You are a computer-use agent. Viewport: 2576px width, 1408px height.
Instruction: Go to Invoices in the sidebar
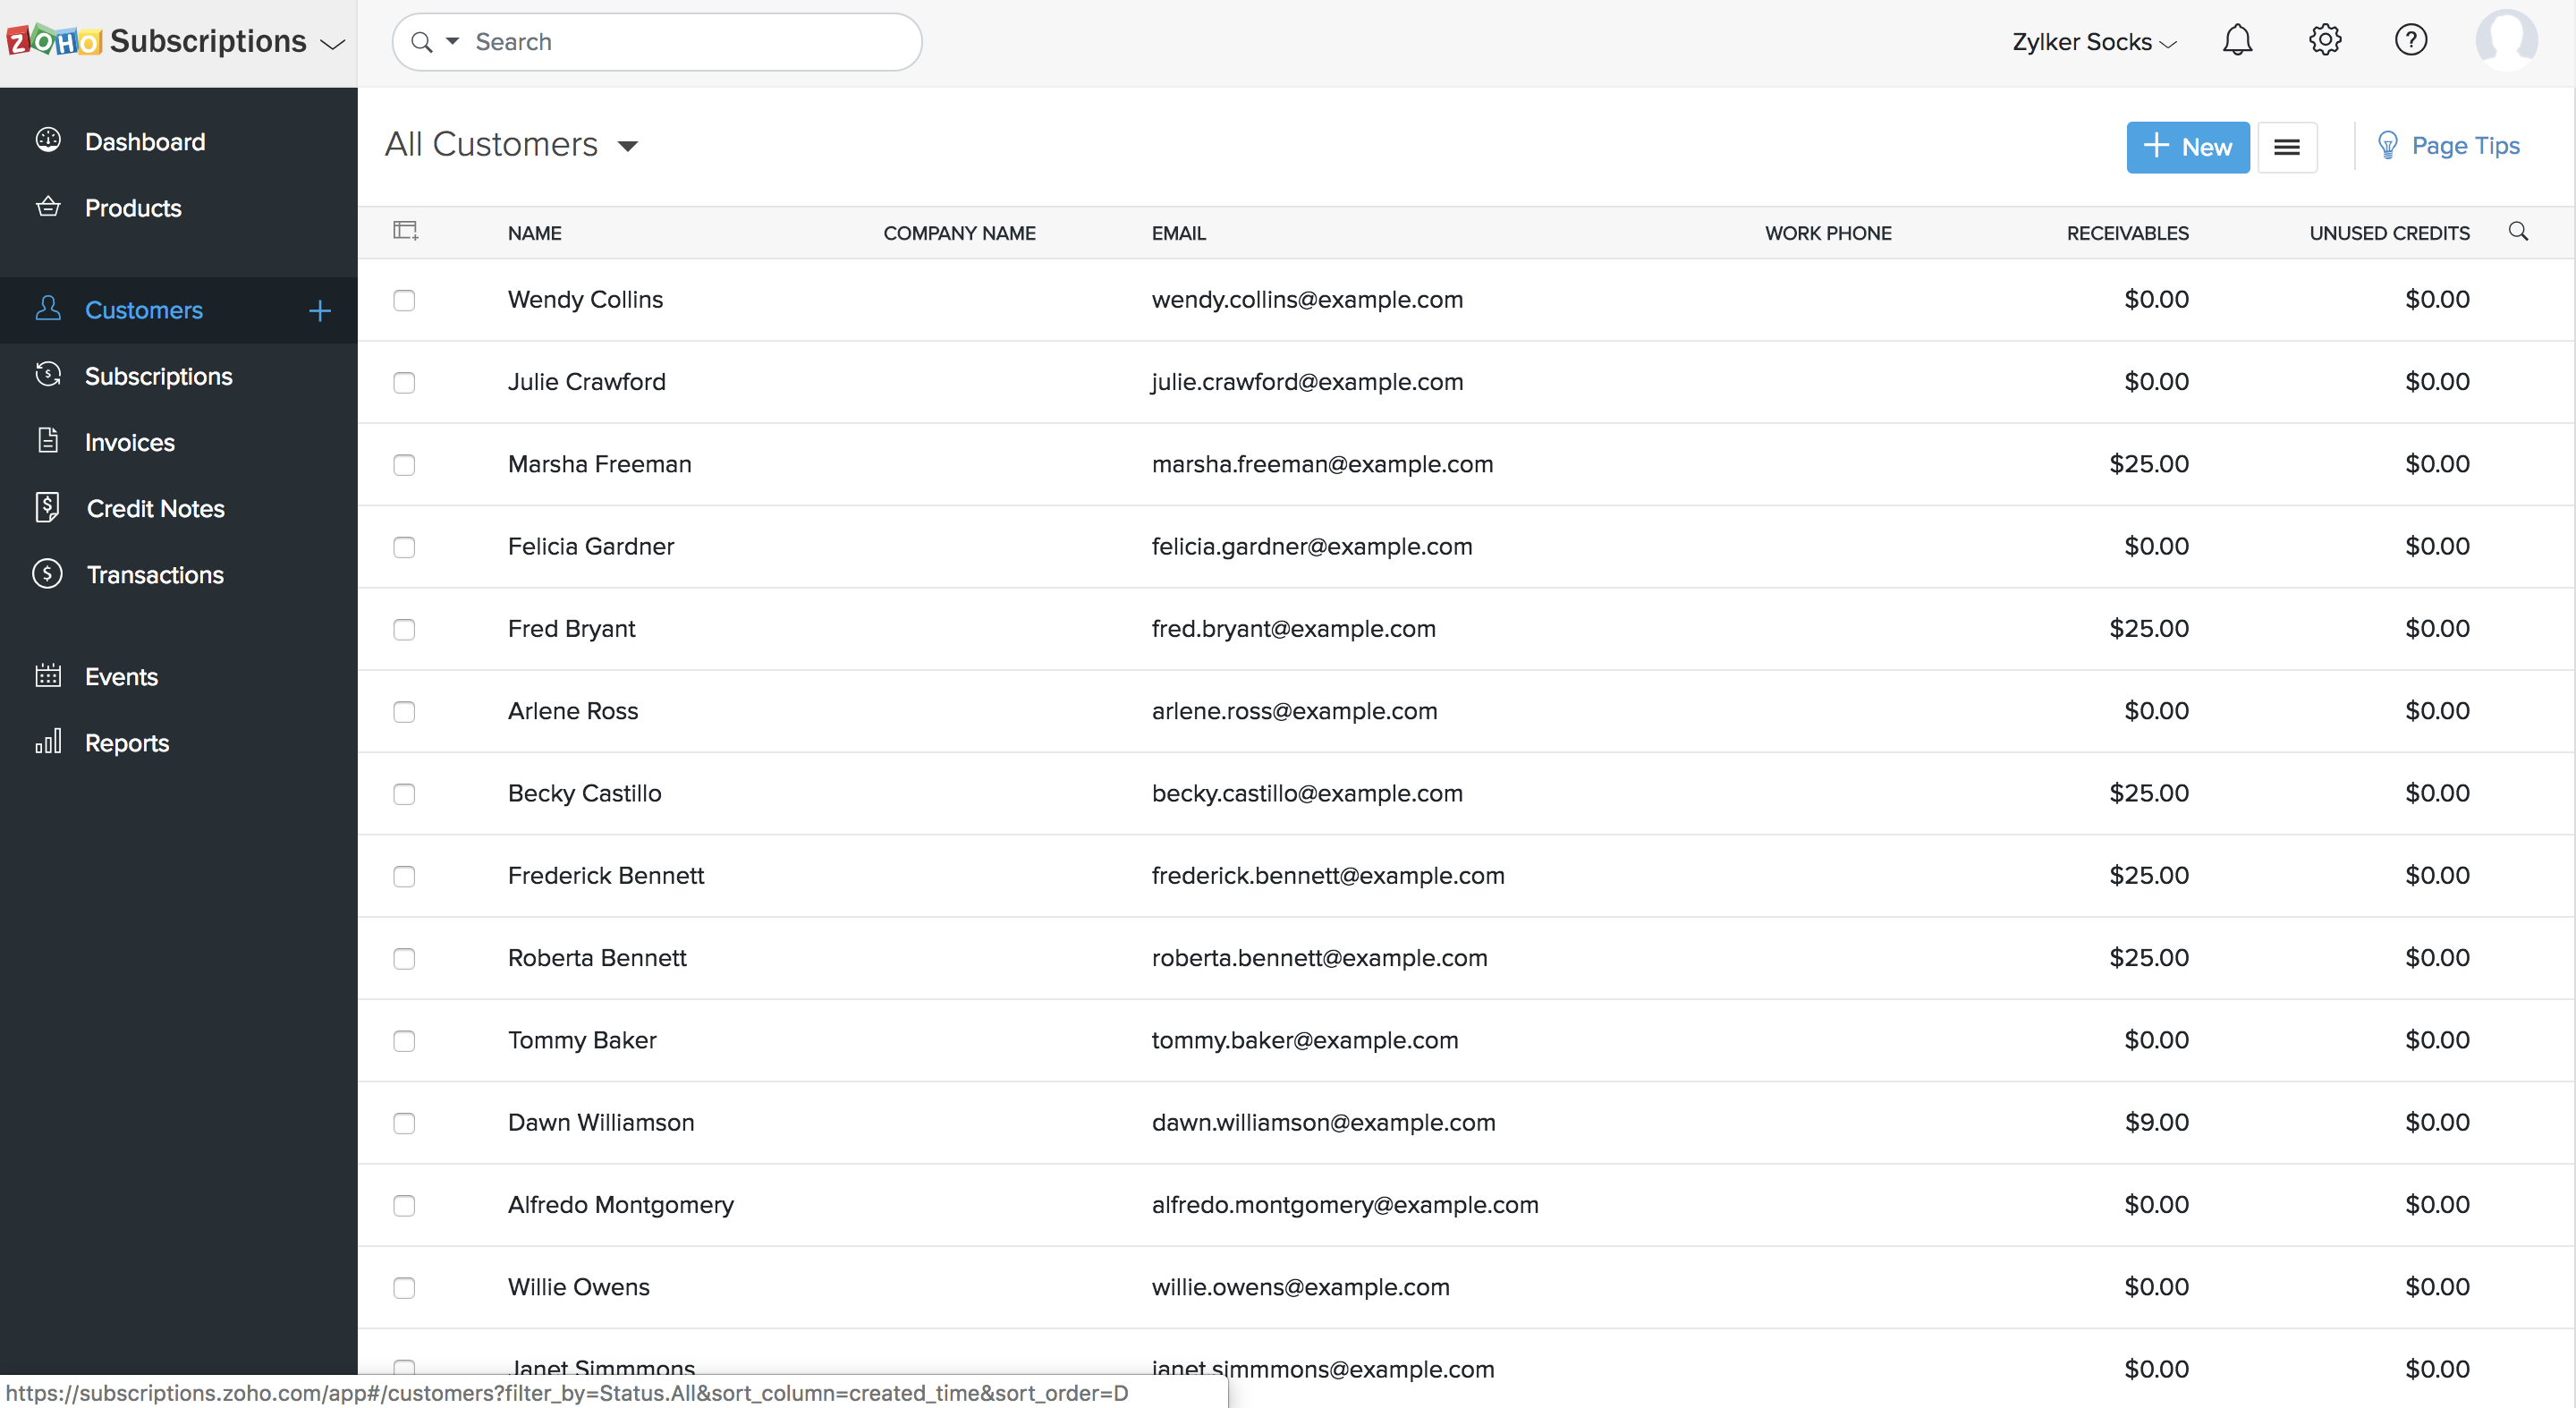[129, 443]
